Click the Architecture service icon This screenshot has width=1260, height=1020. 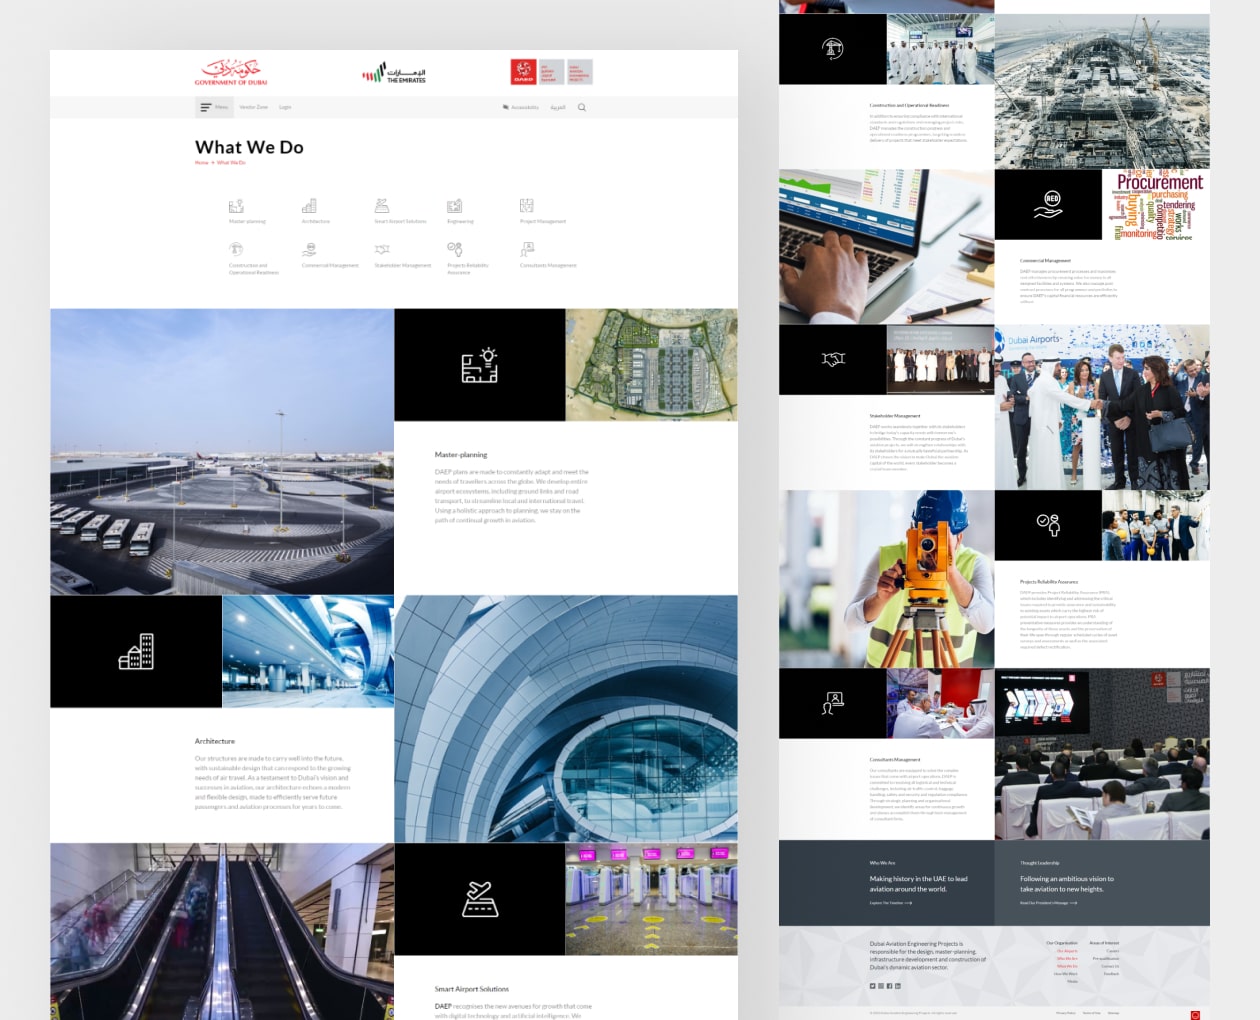tap(311, 206)
